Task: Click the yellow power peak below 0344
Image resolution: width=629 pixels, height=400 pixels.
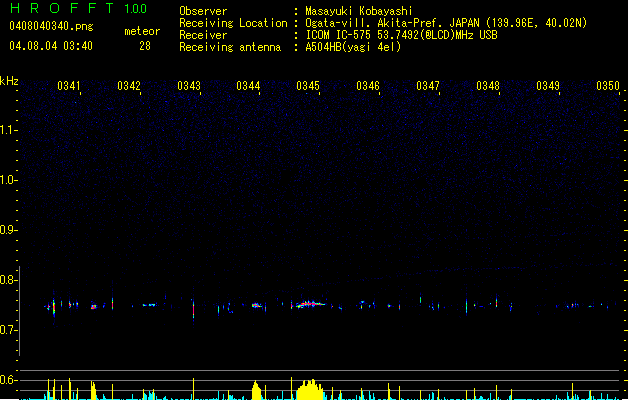Action: click(x=256, y=390)
